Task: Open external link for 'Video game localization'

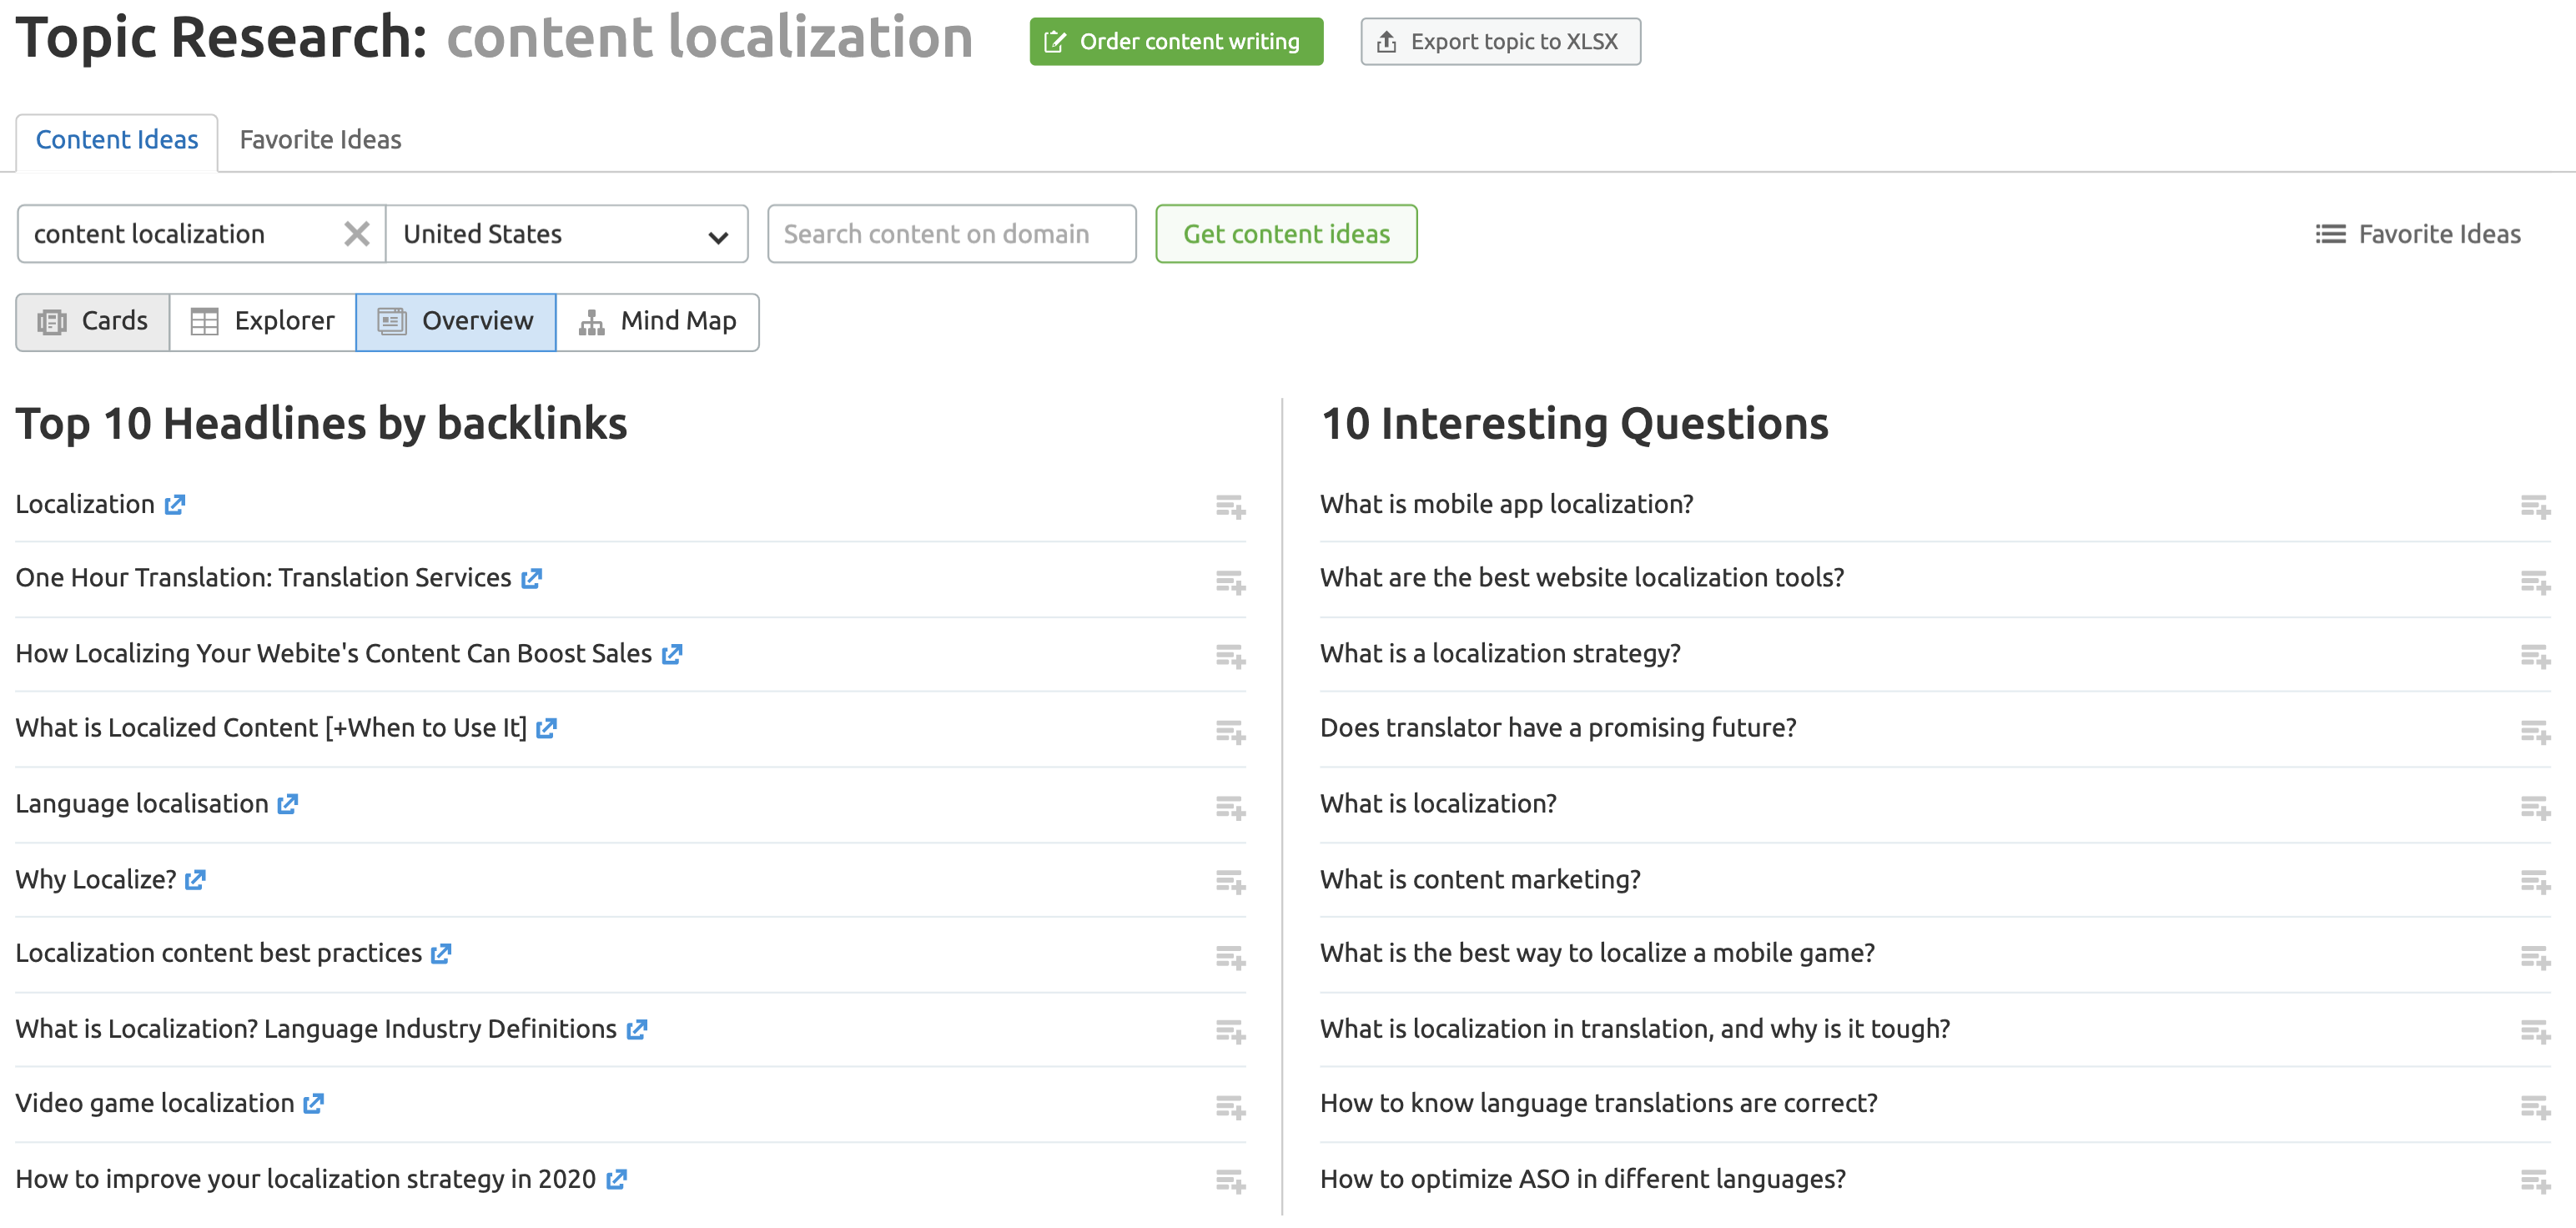Action: [x=313, y=1103]
